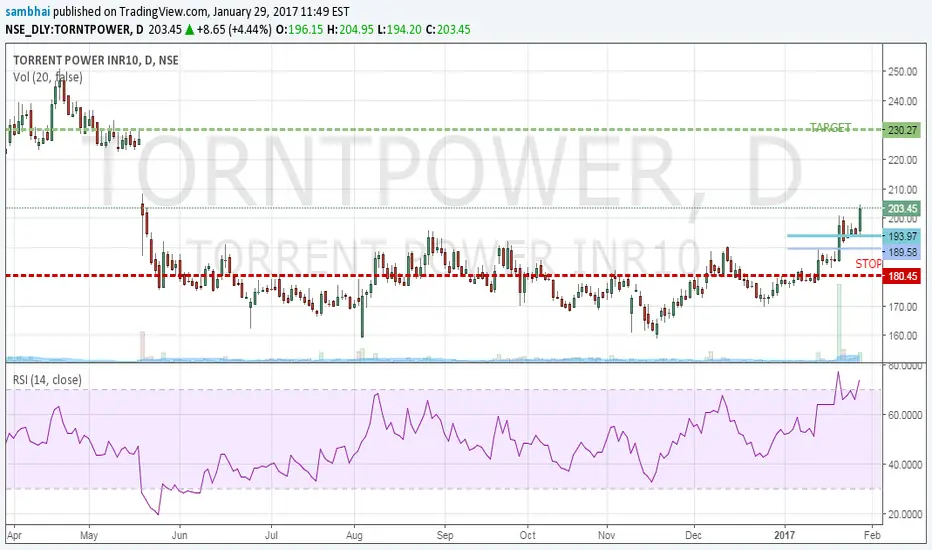Click the 220.00 price axis label

(902, 159)
